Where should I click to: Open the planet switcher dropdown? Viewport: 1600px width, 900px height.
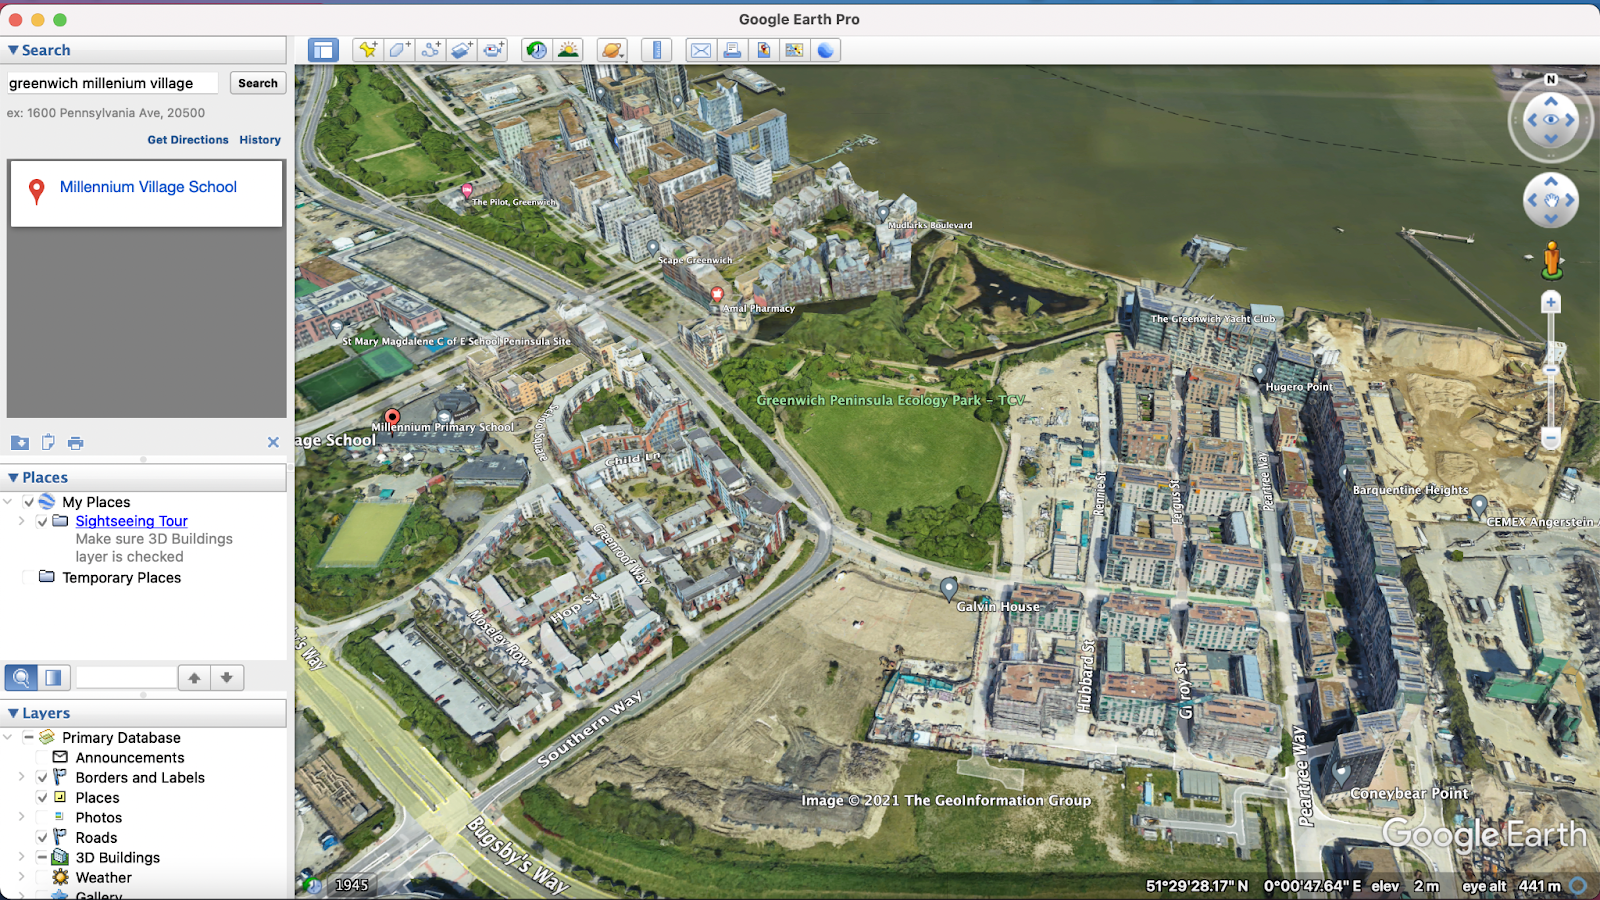pos(612,50)
